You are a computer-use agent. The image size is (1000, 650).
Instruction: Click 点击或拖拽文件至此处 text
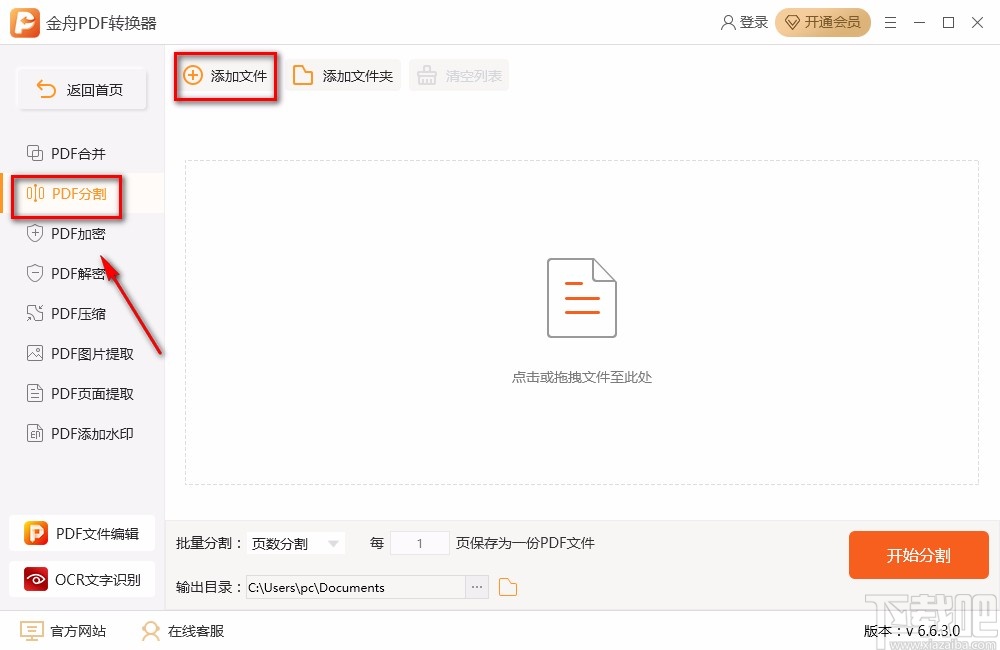coord(582,377)
